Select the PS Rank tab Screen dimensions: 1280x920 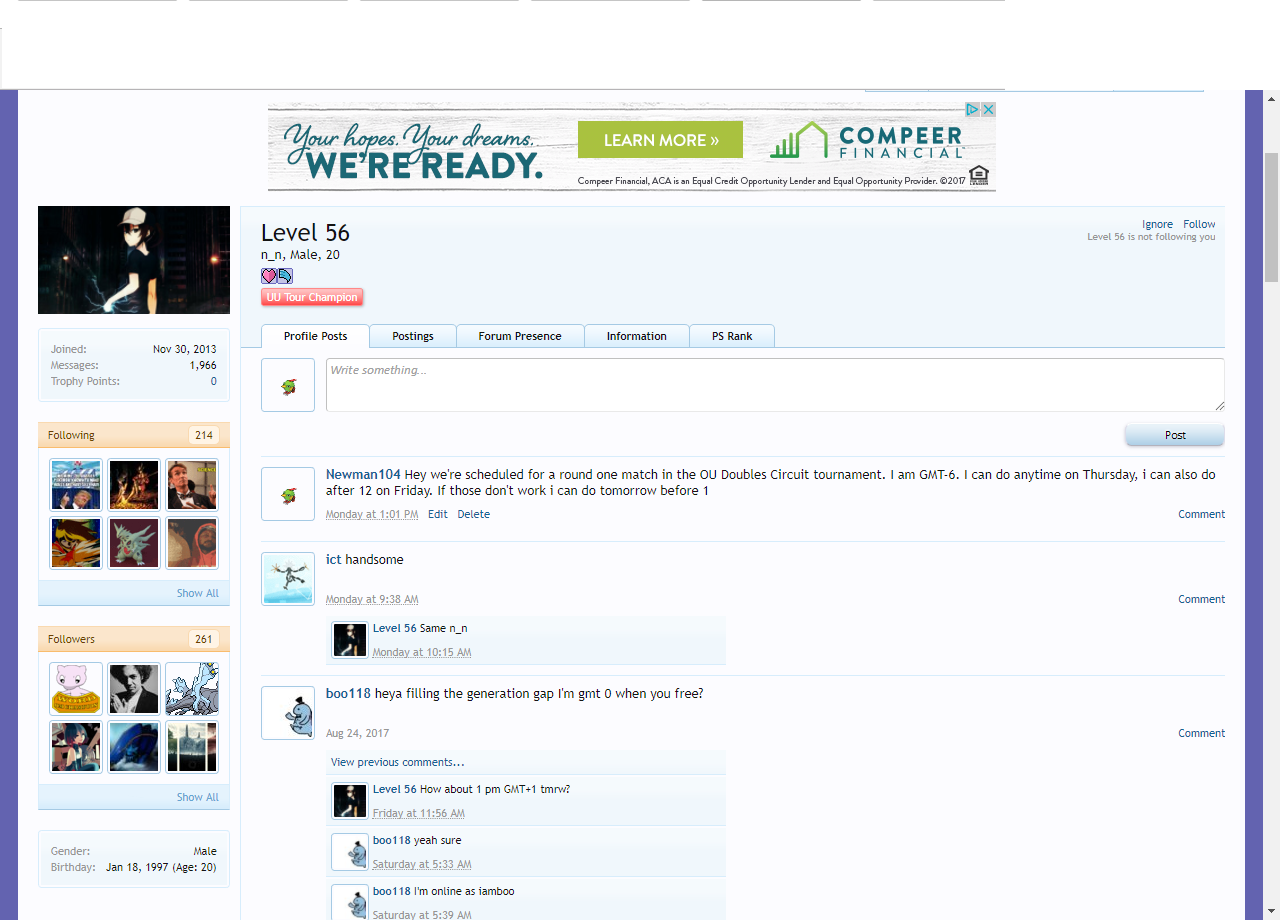coord(731,336)
